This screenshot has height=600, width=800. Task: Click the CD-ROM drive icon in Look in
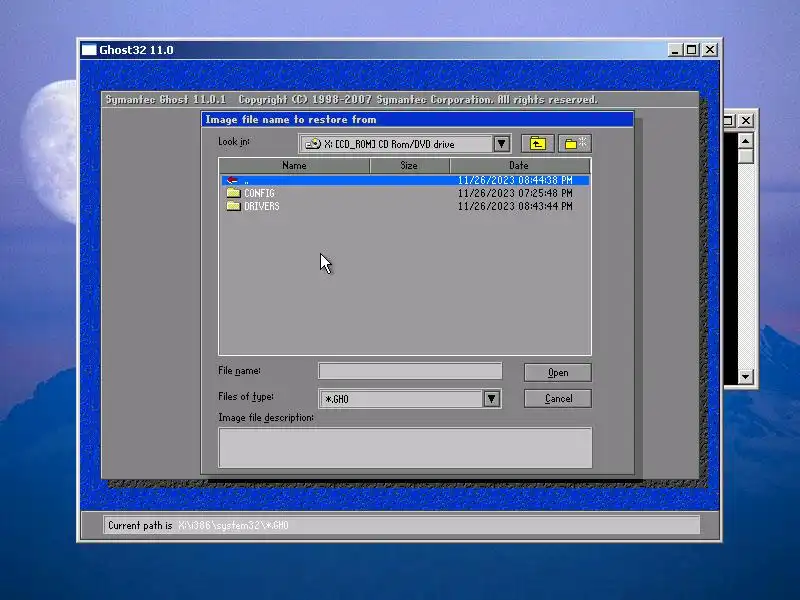(313, 144)
